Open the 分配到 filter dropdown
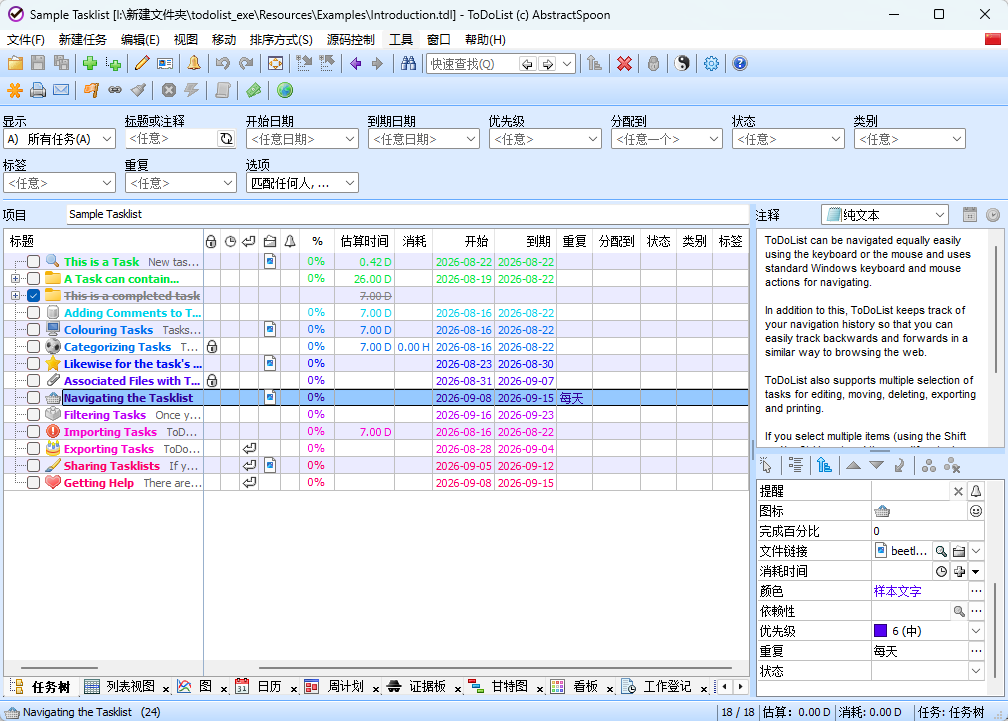Viewport: 1008px width, 721px height. tap(667, 139)
